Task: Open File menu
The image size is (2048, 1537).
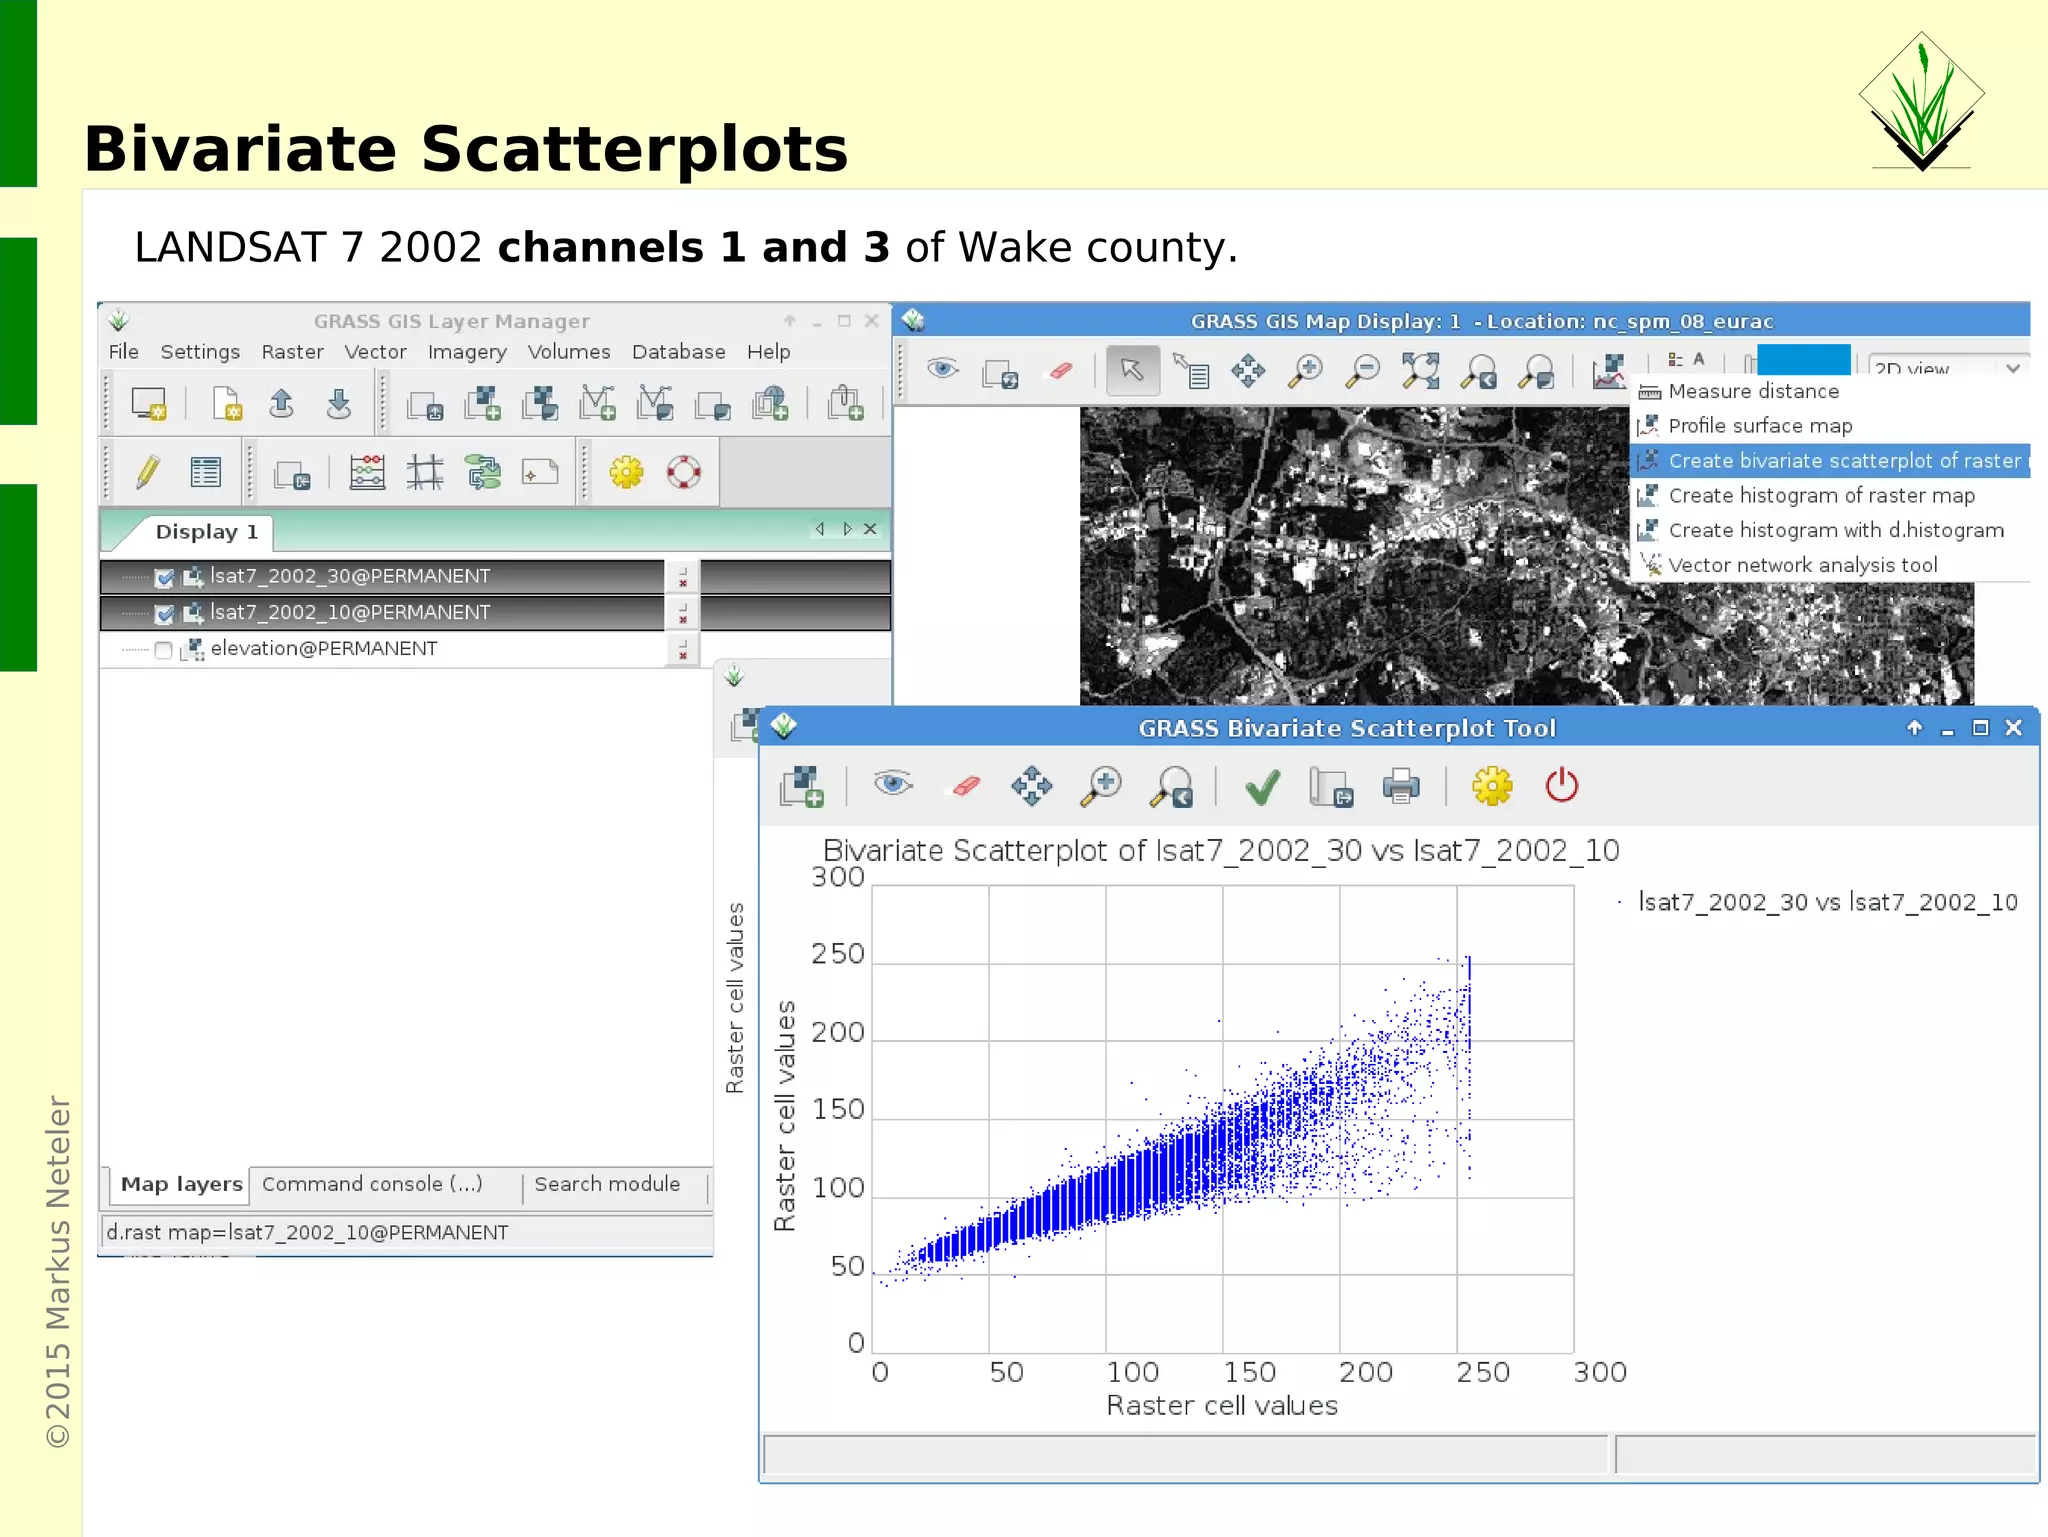Action: click(x=123, y=352)
